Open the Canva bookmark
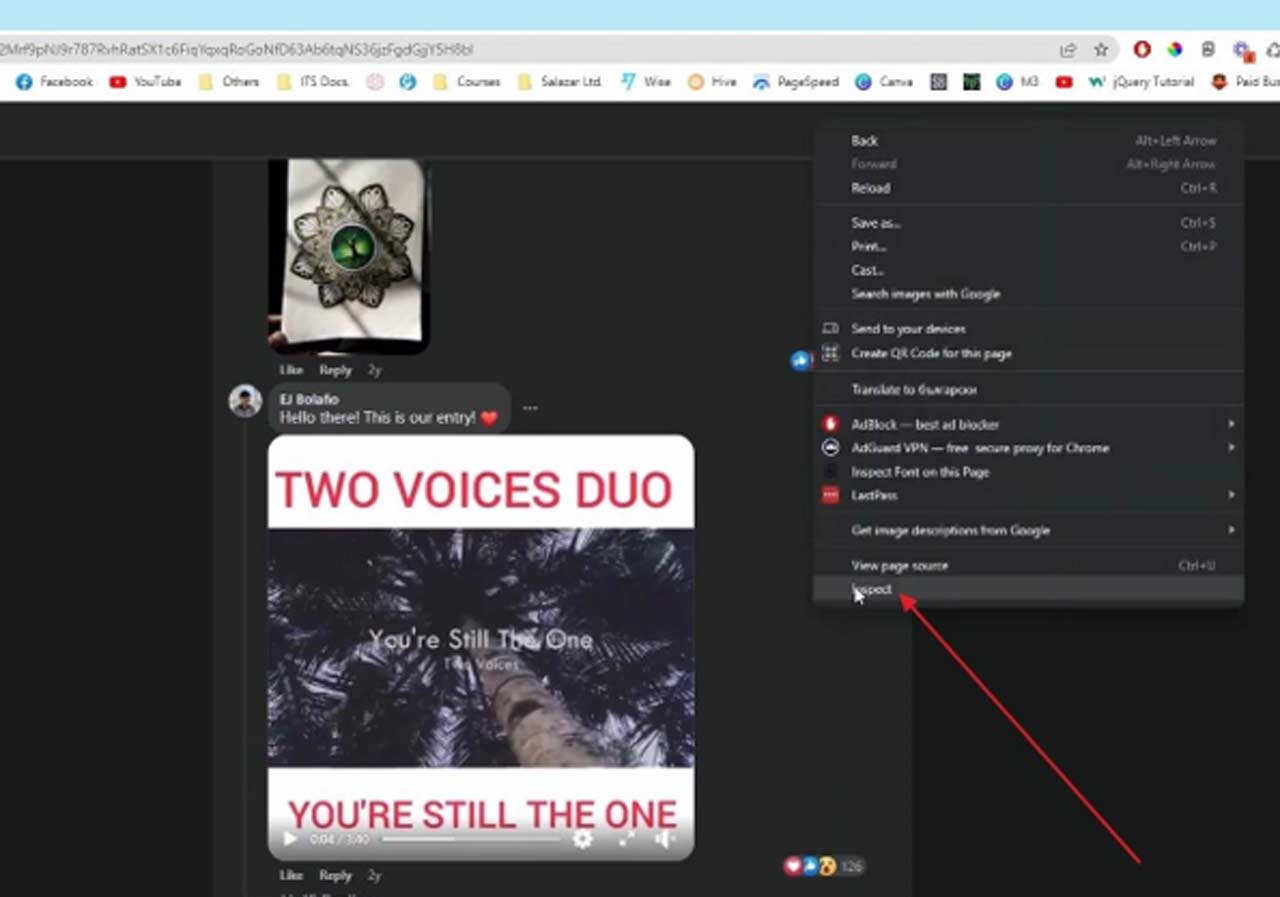Image resolution: width=1280 pixels, height=897 pixels. [884, 82]
